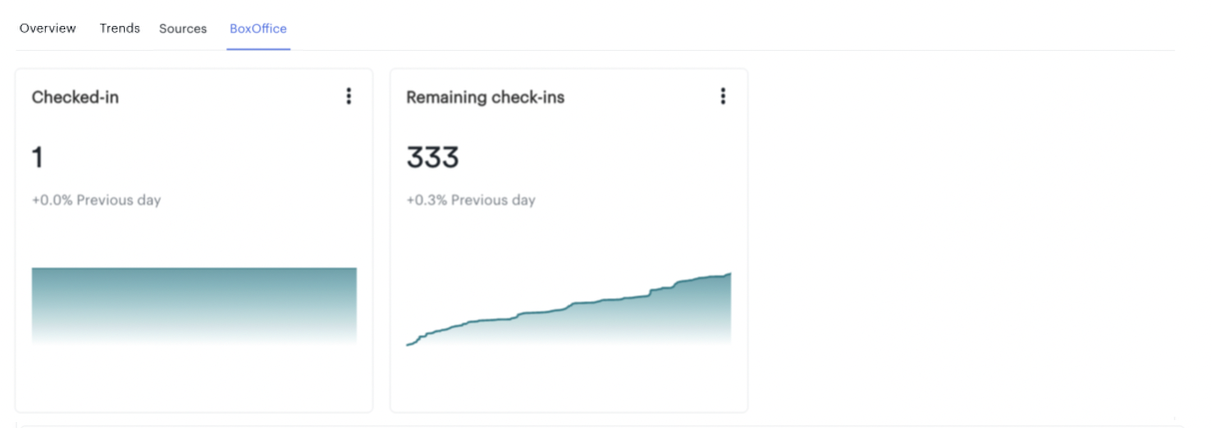This screenshot has height=428, width=1212.
Task: Open the Remaining check-ins three-dot menu
Action: click(x=723, y=96)
